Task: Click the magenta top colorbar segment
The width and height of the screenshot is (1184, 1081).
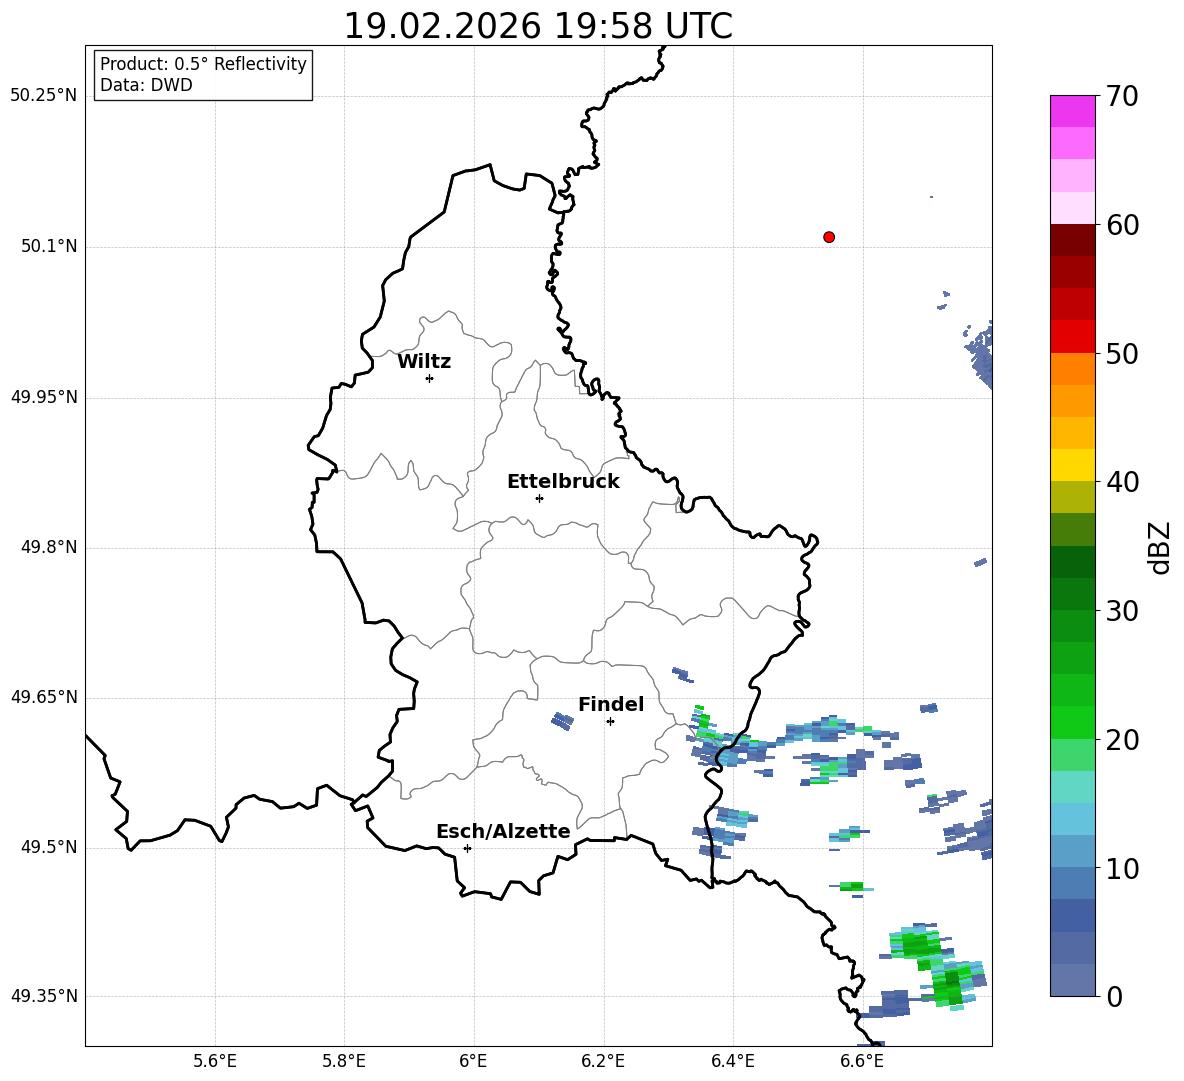Action: (1072, 111)
